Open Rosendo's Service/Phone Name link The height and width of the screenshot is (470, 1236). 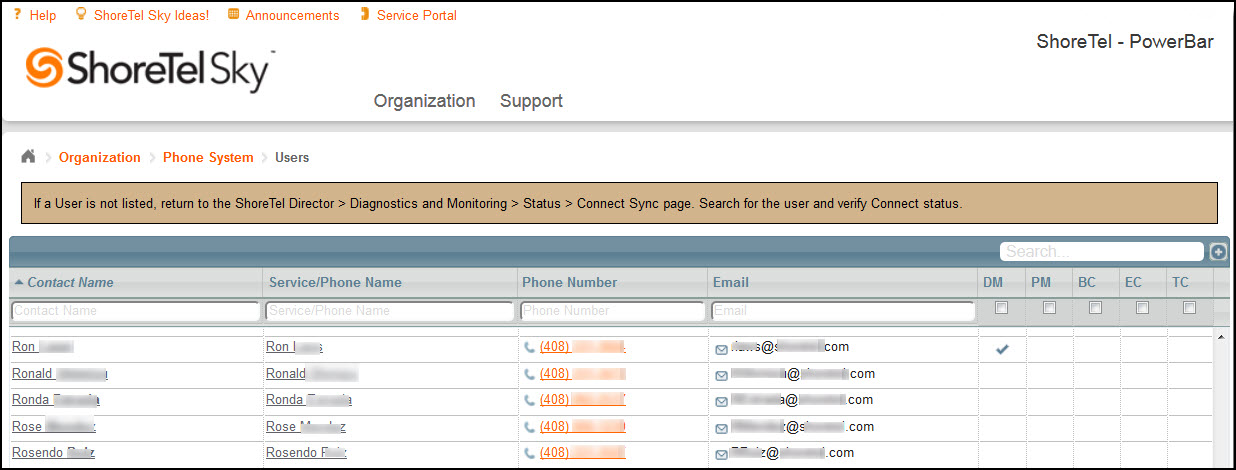[306, 452]
